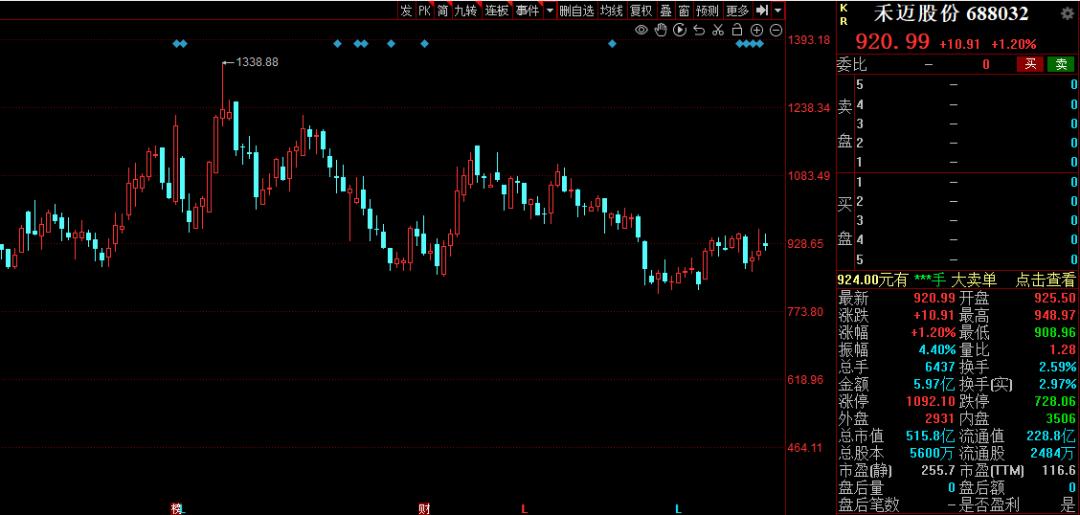
Task: Toggle the 均线 moving average button
Action: tap(611, 10)
